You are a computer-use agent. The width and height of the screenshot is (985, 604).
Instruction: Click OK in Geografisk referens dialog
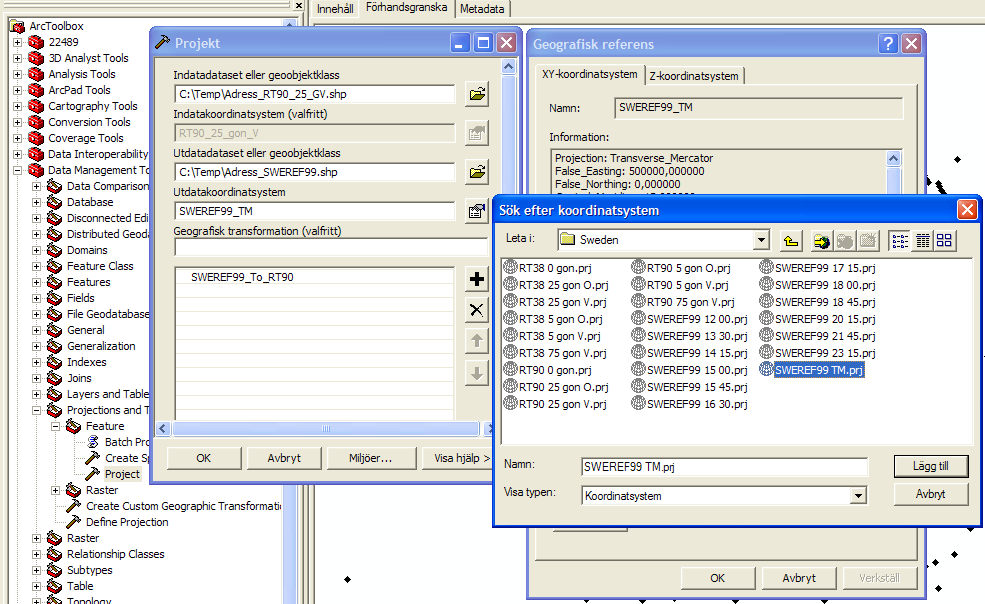pos(718,578)
